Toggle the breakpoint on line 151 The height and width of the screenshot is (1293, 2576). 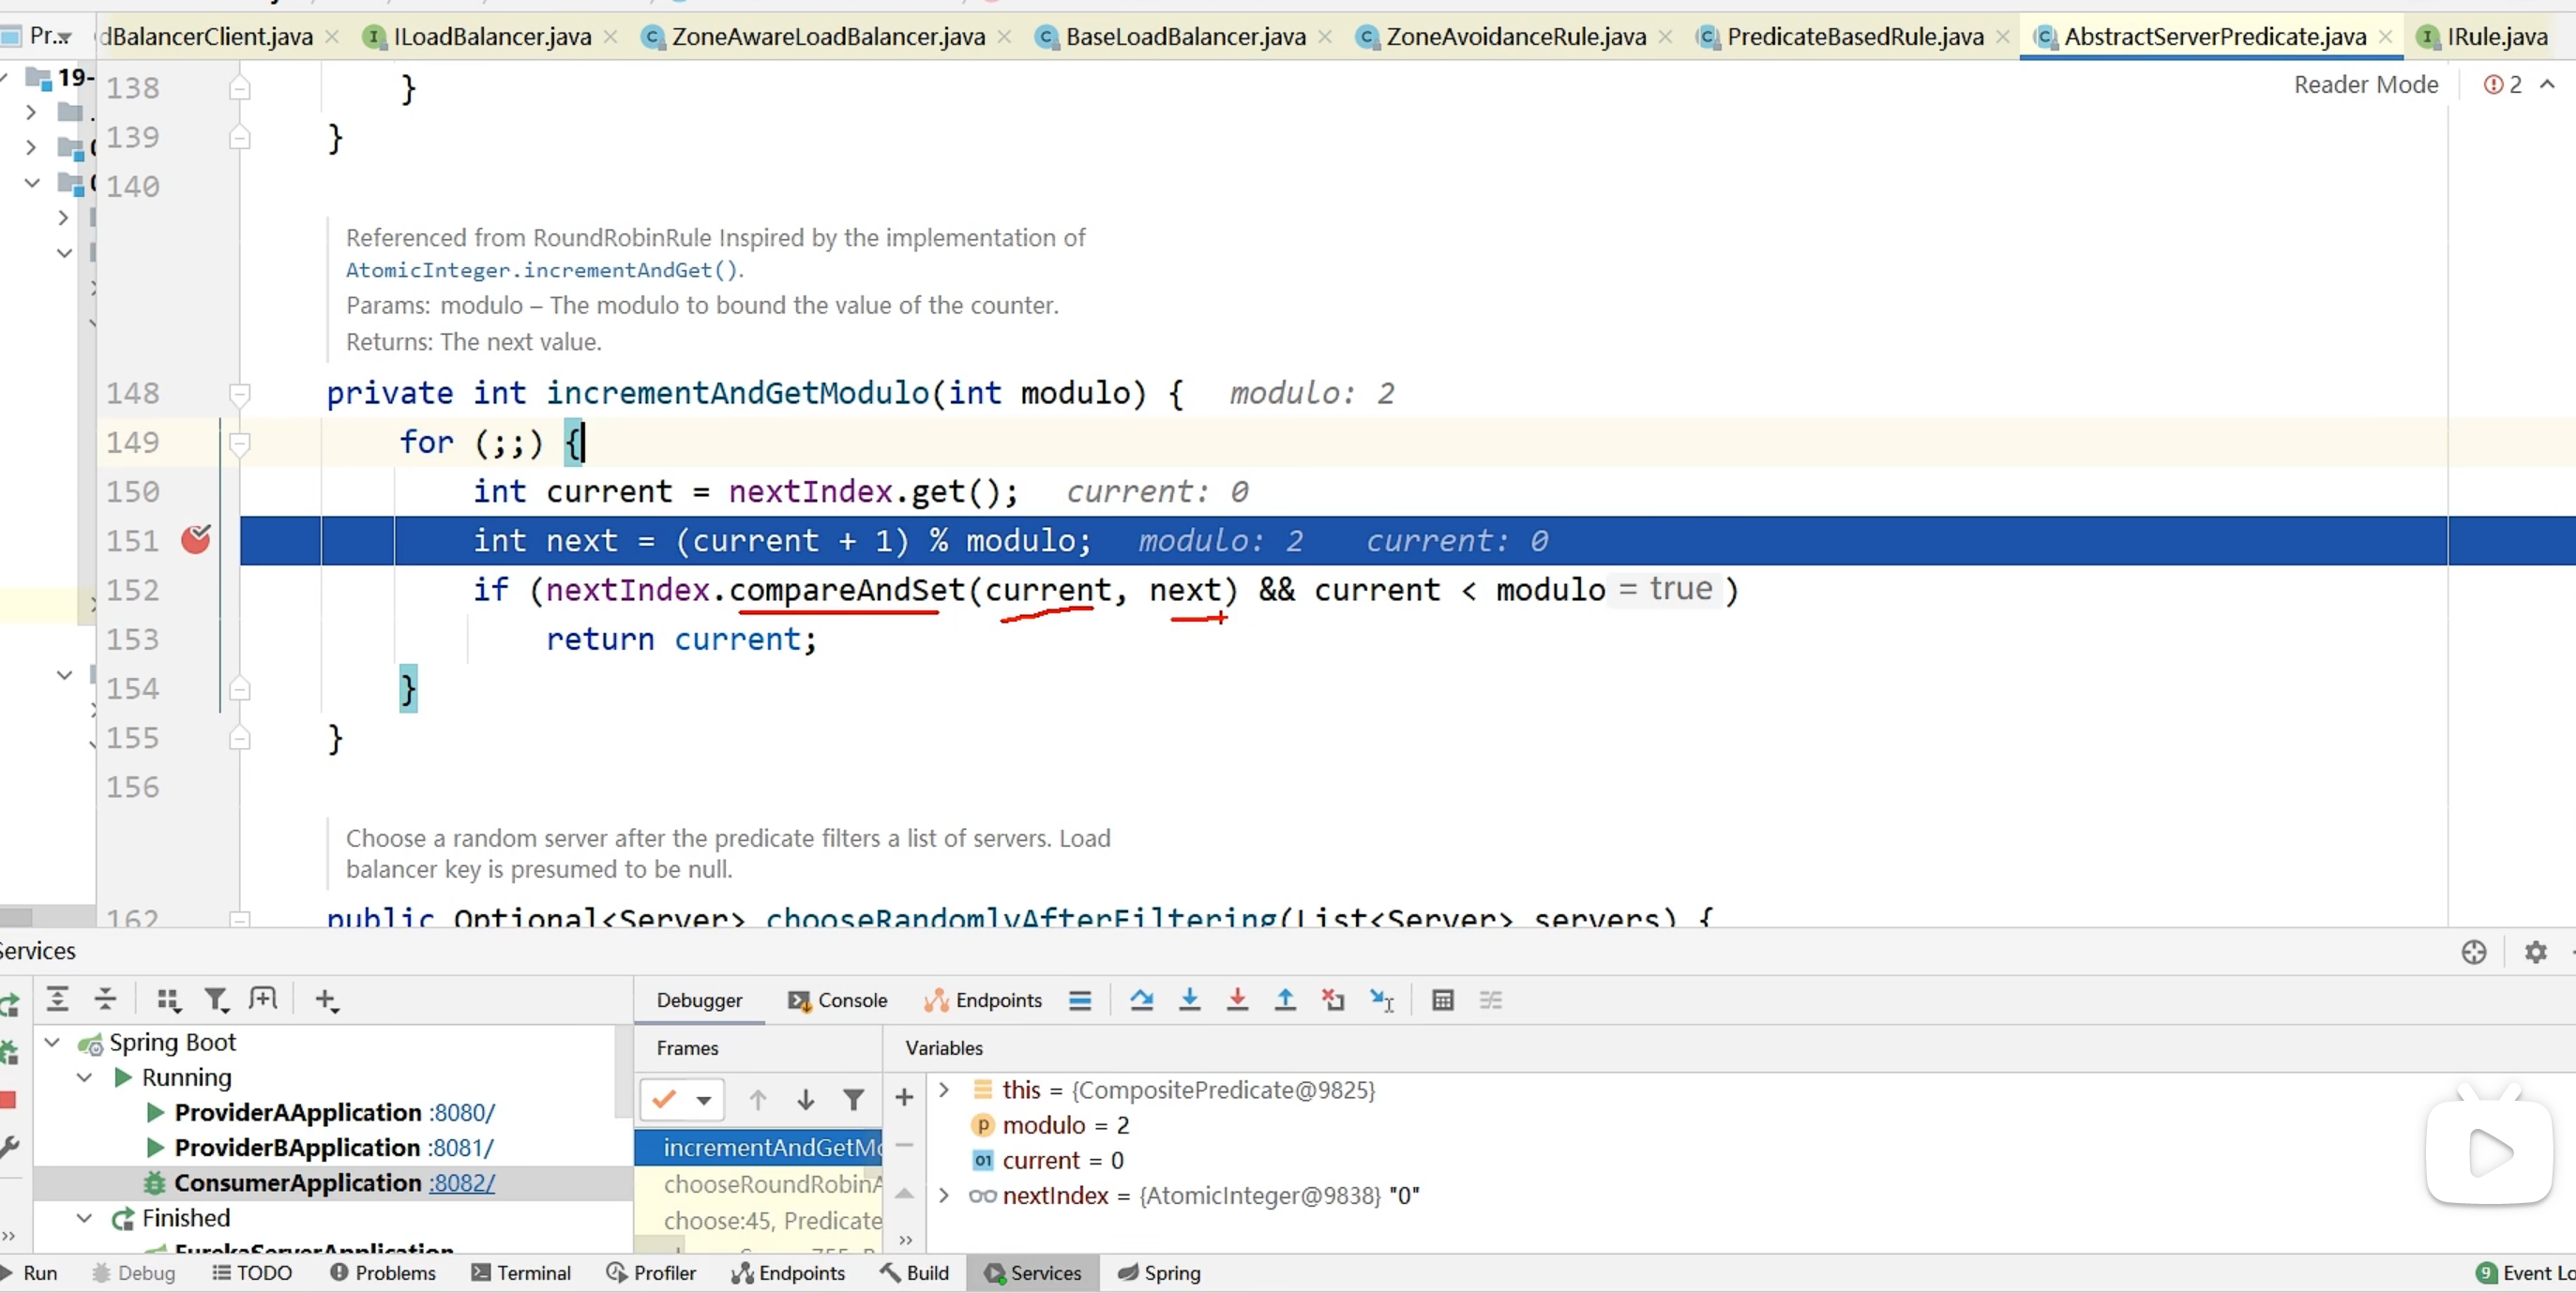(x=196, y=540)
